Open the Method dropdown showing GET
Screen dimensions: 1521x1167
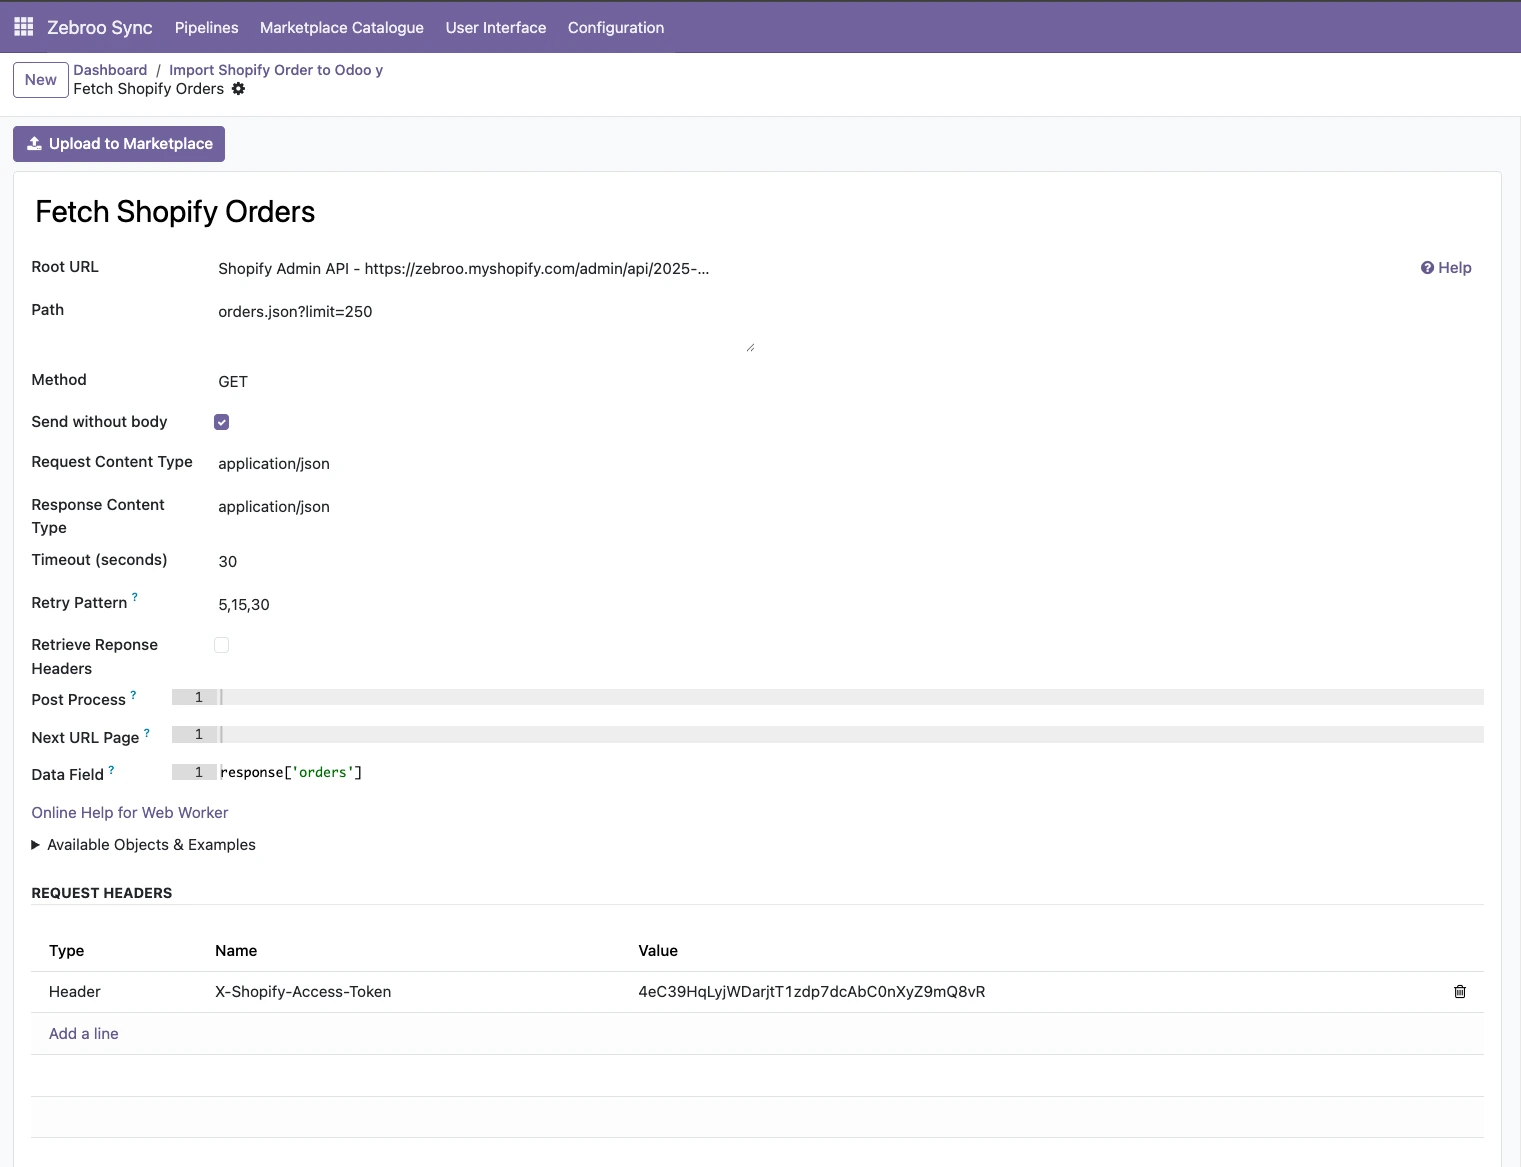[485, 381]
